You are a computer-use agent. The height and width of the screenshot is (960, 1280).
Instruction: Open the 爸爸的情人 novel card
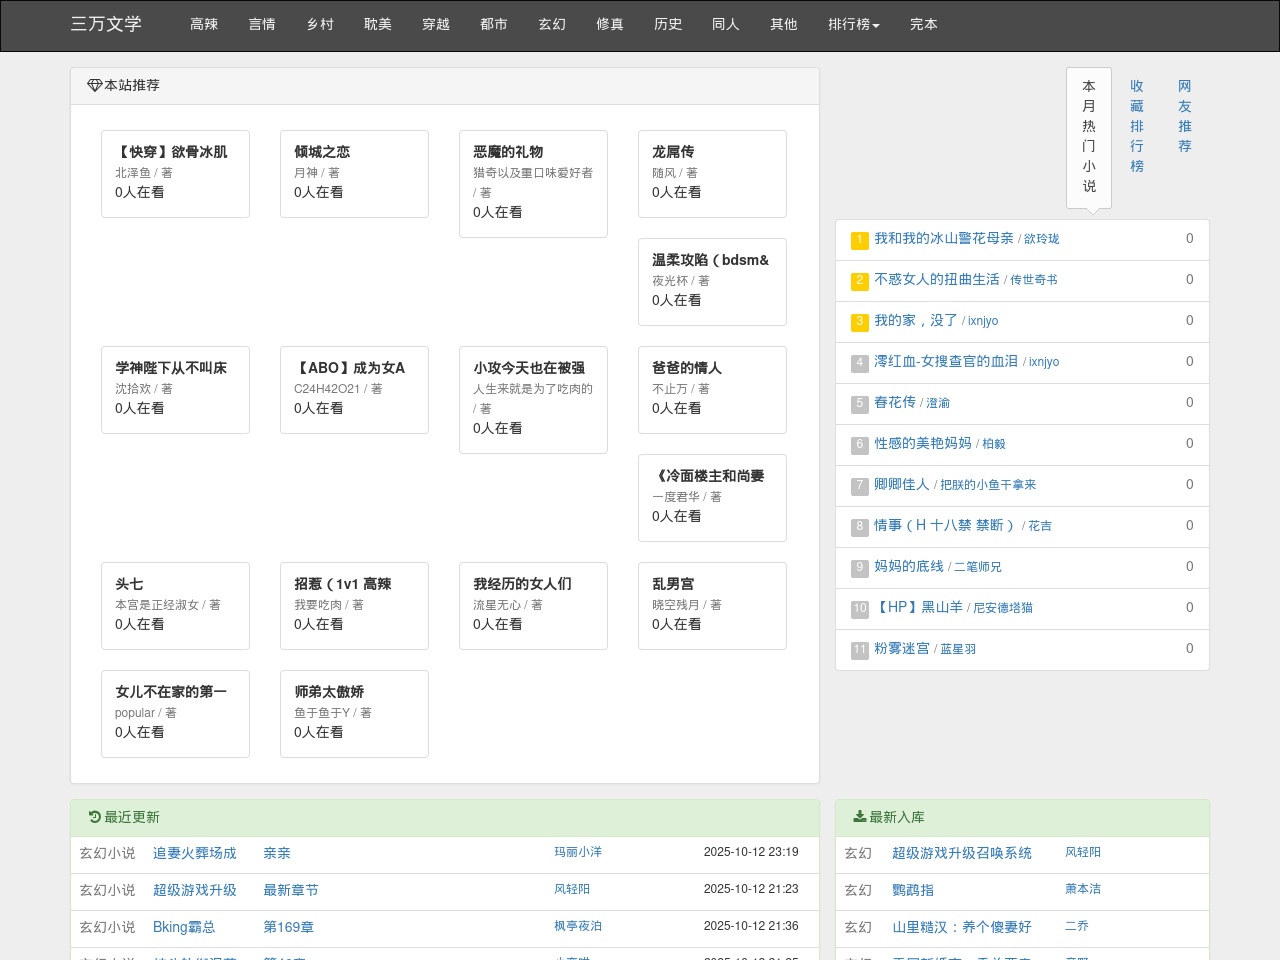click(712, 389)
